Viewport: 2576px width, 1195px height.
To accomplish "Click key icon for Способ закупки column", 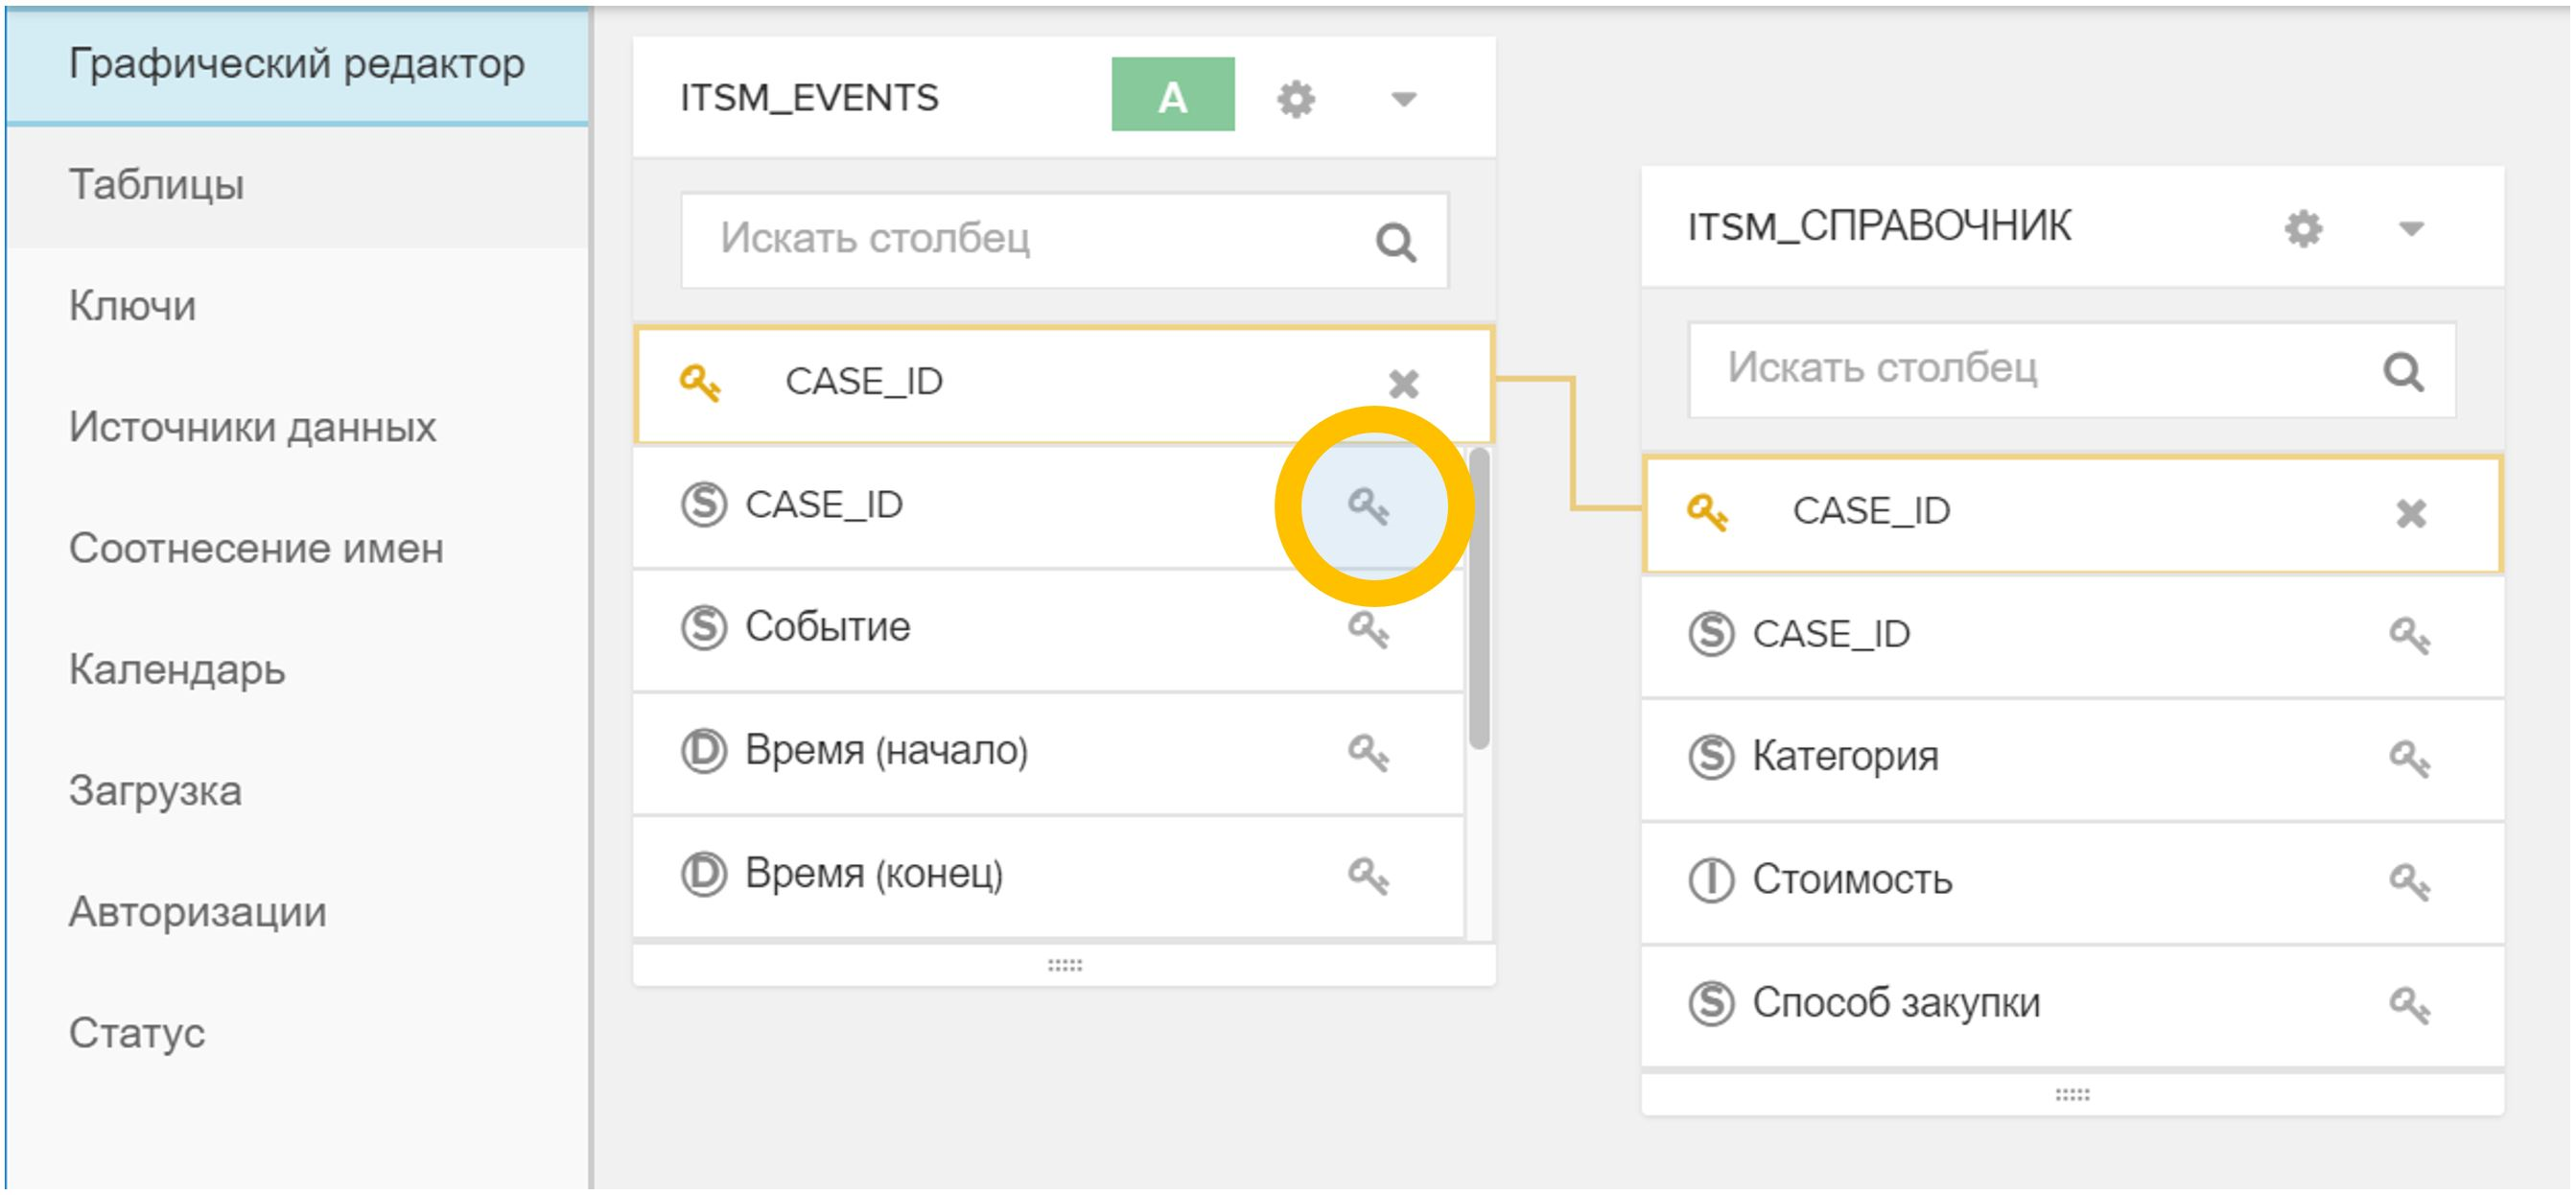I will tap(2409, 1005).
